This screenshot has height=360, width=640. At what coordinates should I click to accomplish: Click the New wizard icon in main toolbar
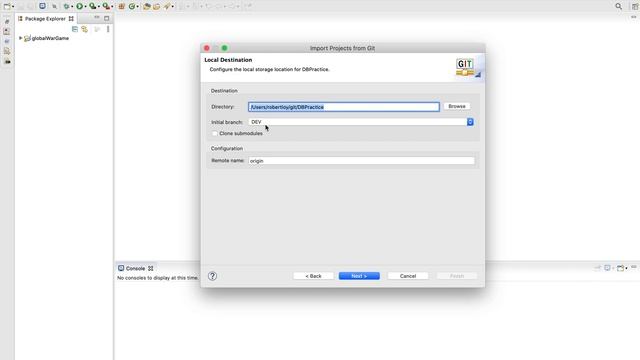click(7, 6)
